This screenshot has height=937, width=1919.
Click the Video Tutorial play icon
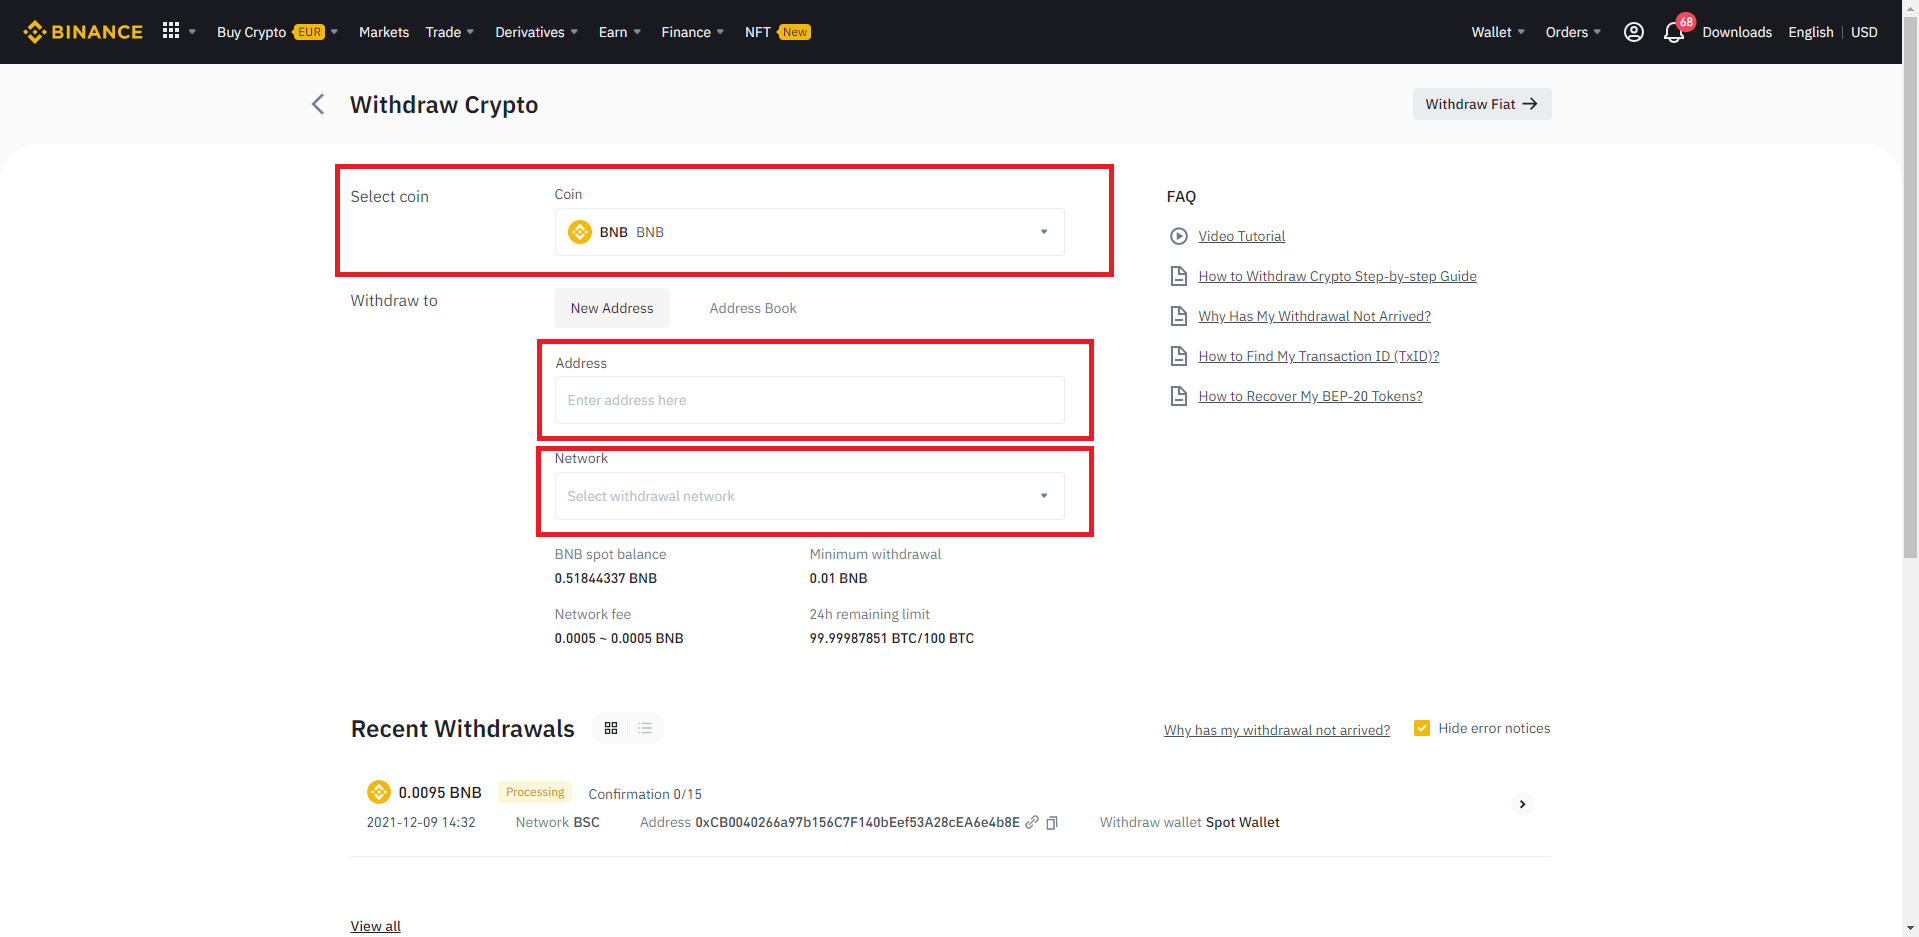pos(1179,236)
